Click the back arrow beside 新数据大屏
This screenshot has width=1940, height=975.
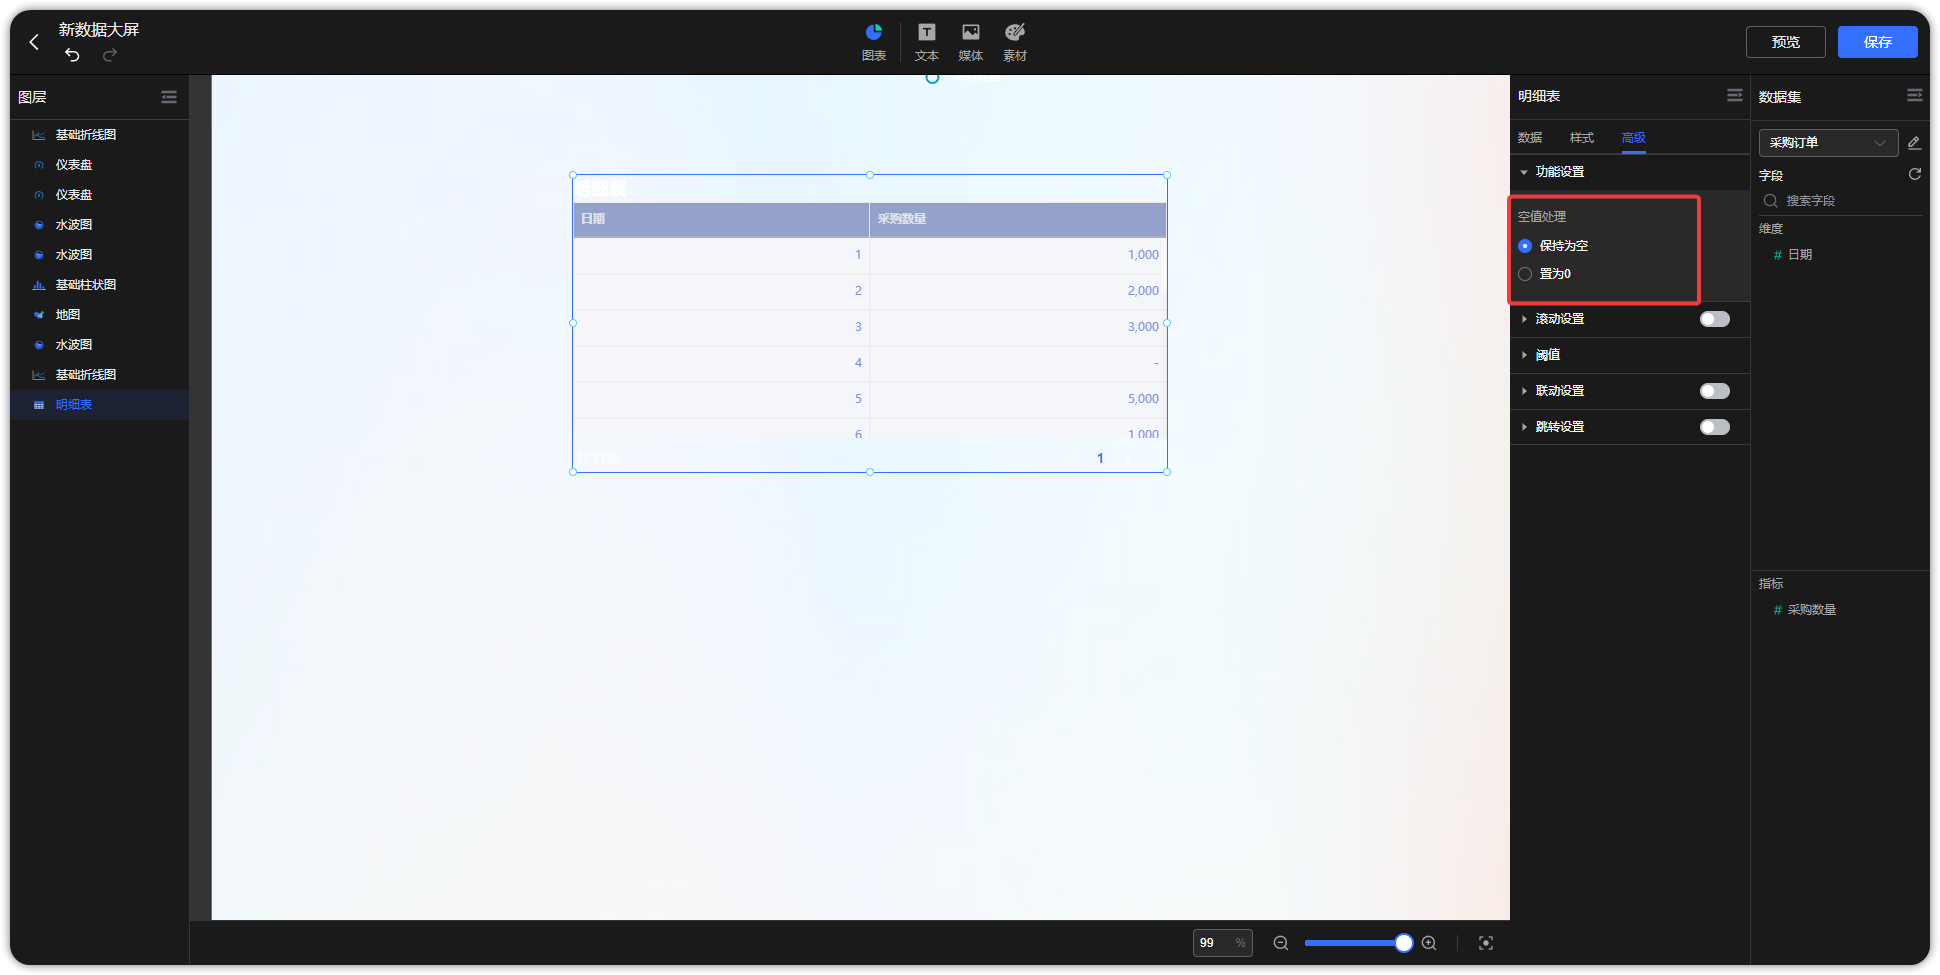34,42
